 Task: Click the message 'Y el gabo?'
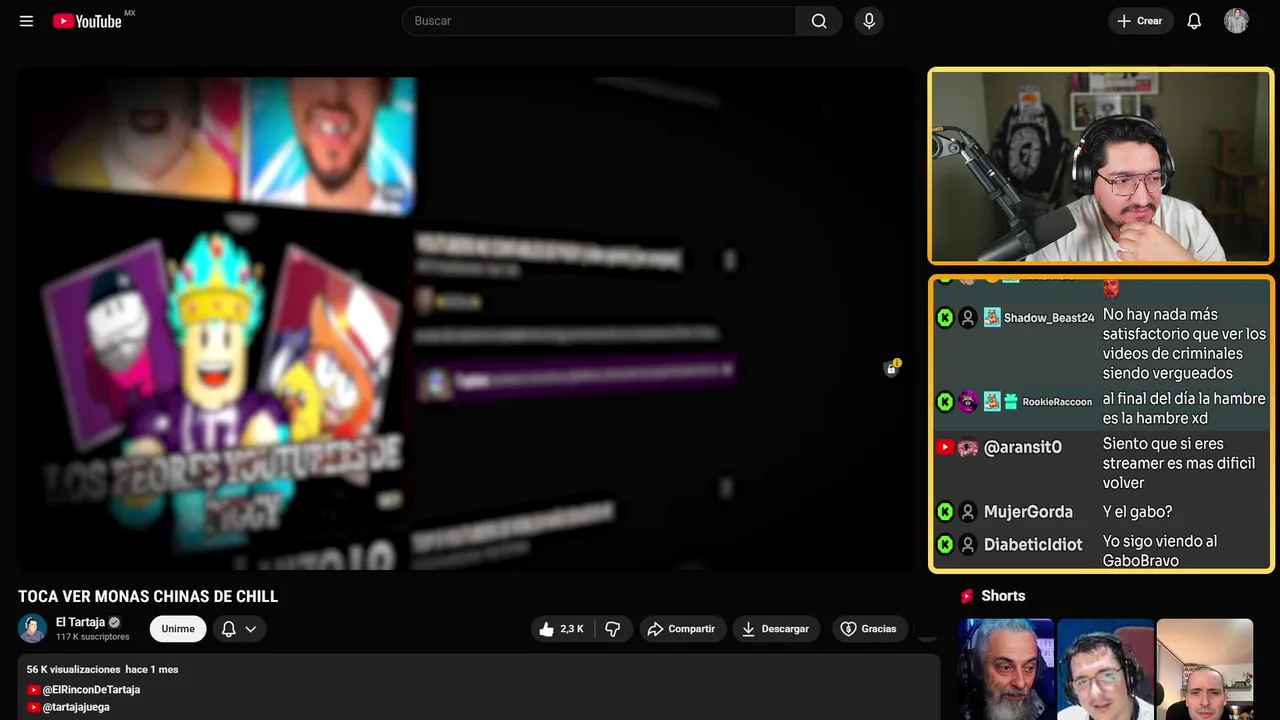click(x=1137, y=512)
